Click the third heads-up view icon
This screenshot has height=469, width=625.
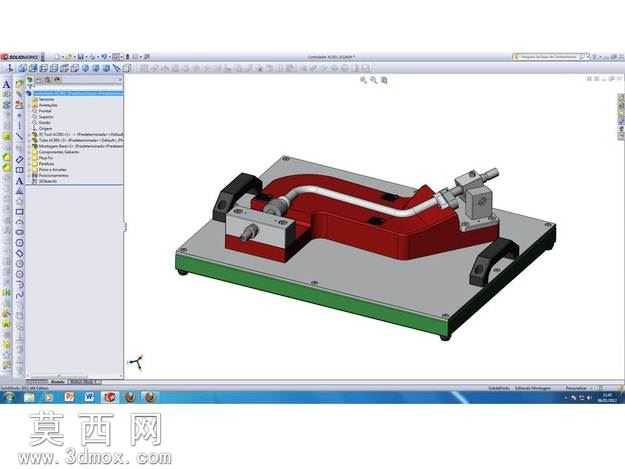(x=384, y=80)
